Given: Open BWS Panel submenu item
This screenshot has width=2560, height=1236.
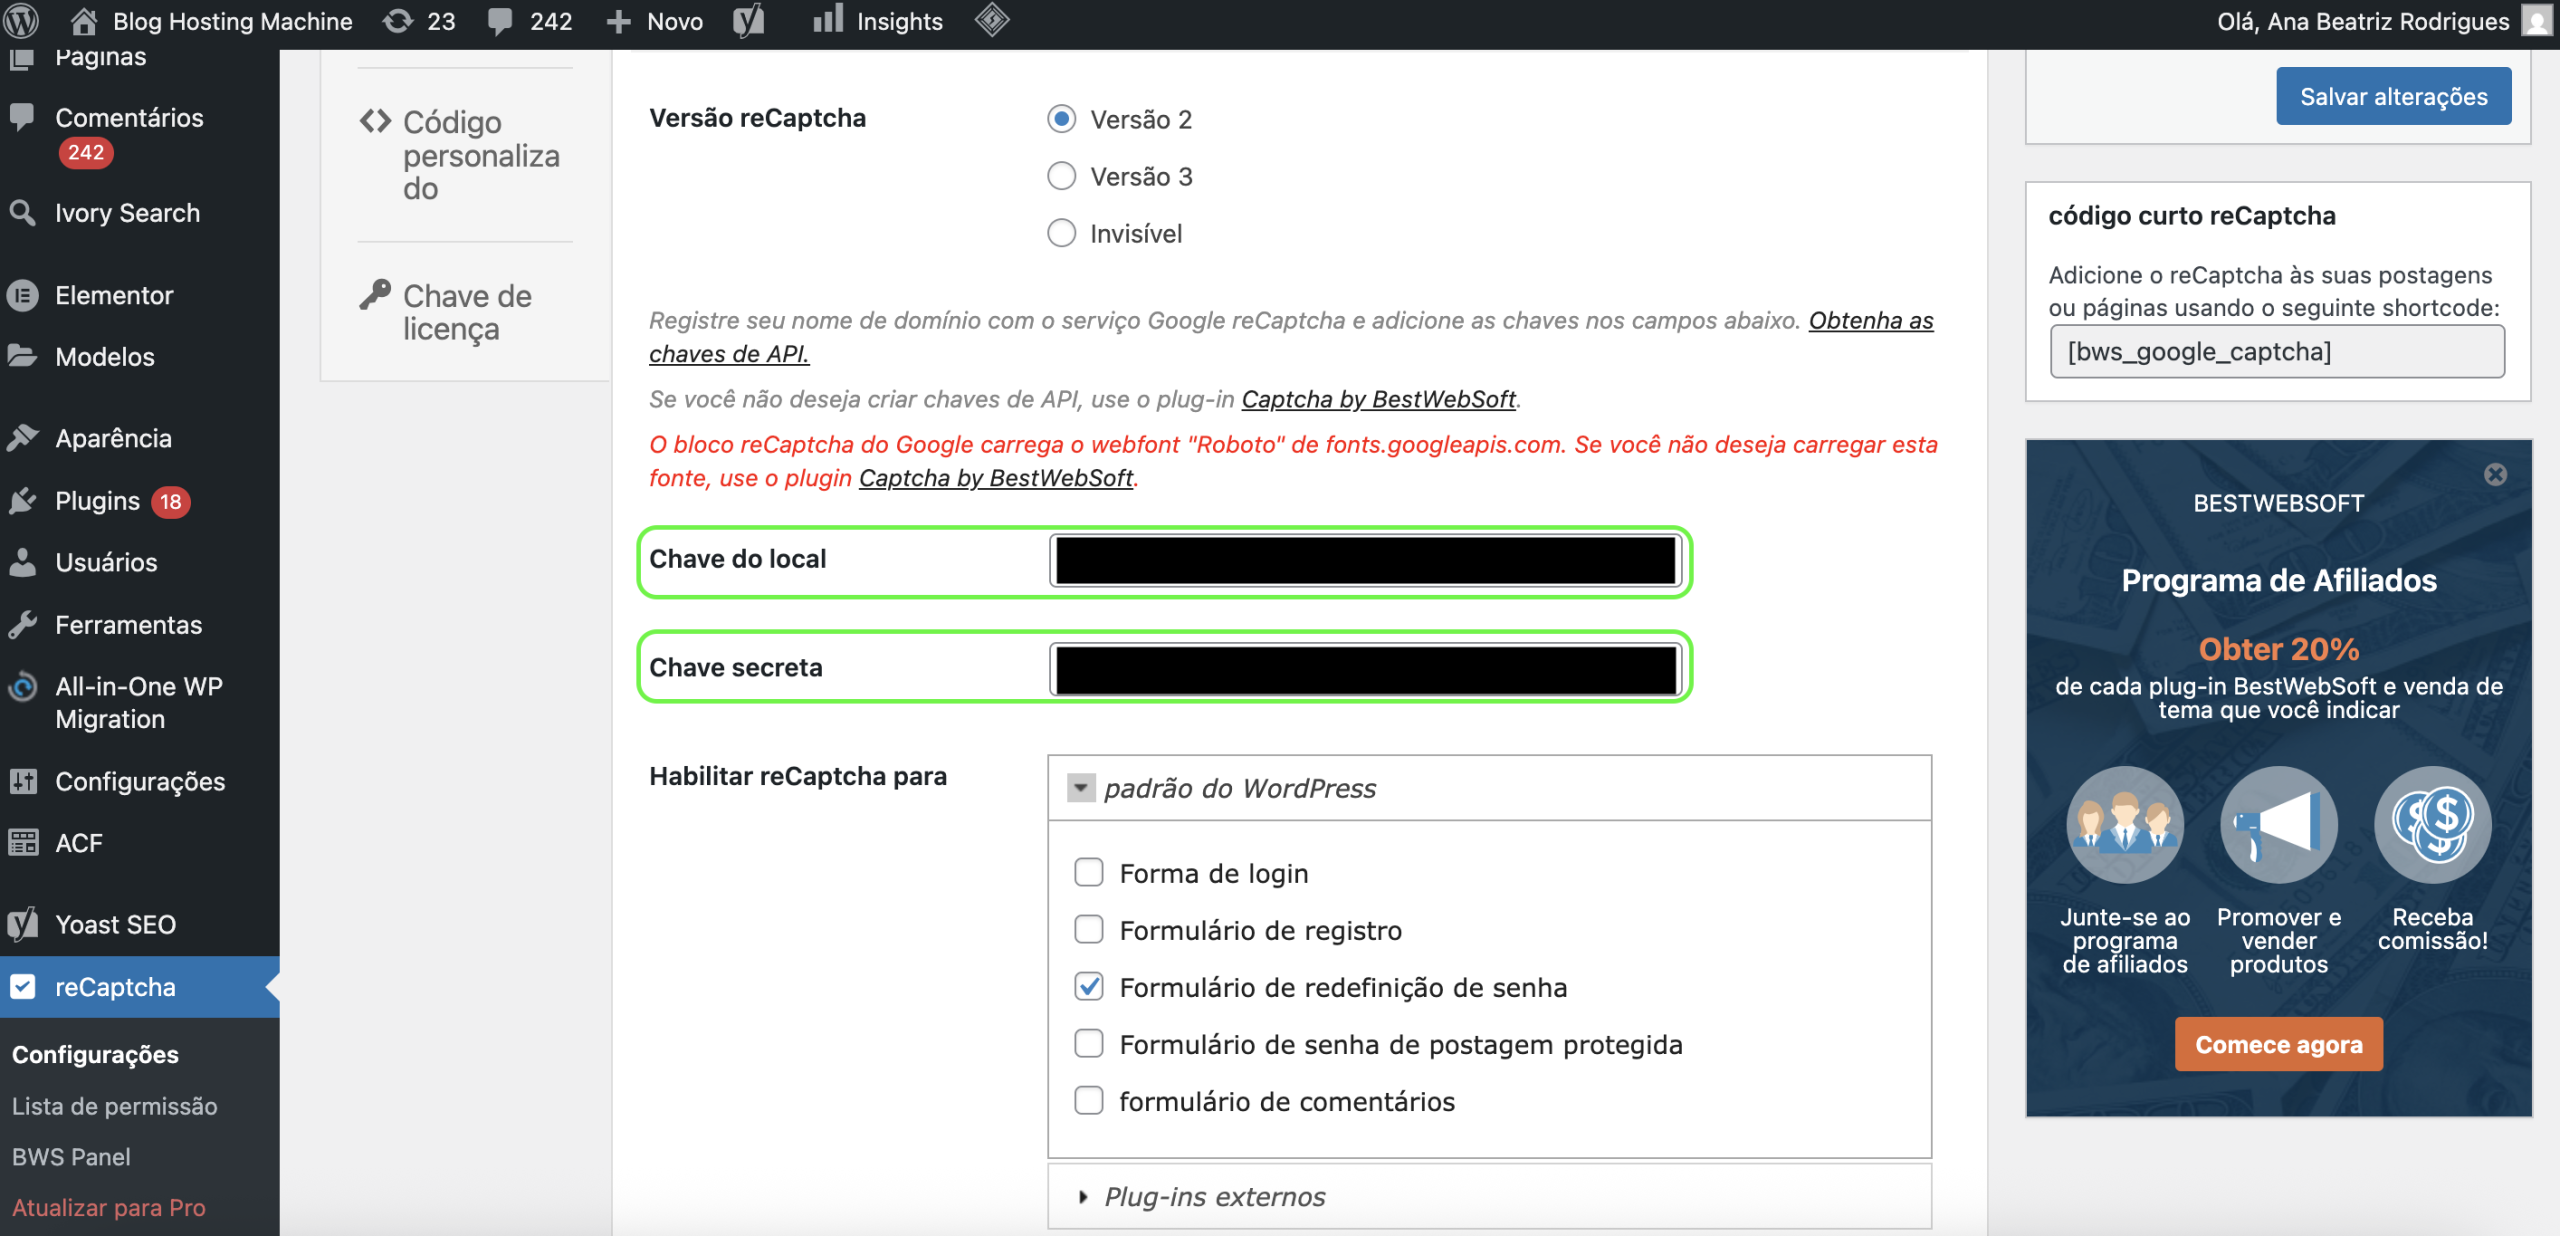Looking at the screenshot, I should click(x=71, y=1156).
